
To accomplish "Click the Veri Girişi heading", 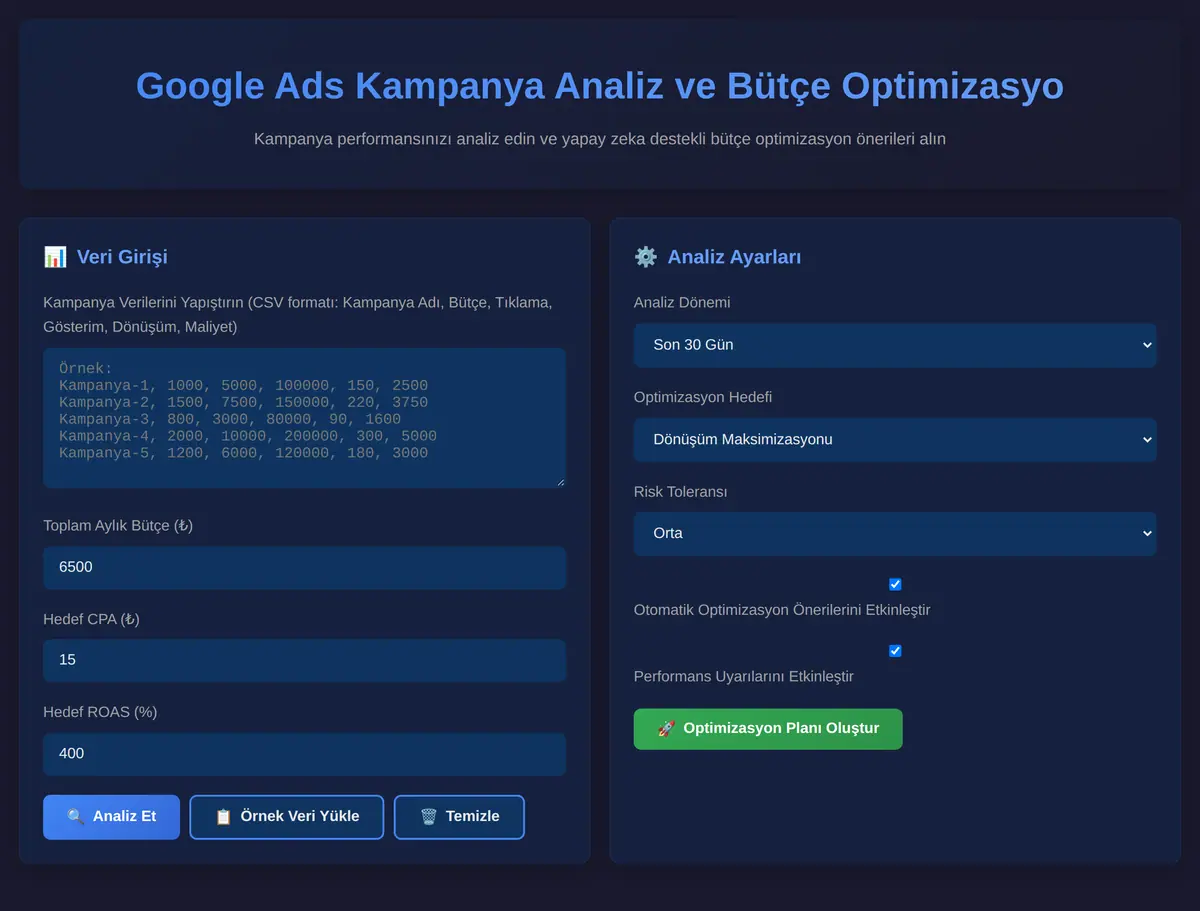I will point(122,257).
